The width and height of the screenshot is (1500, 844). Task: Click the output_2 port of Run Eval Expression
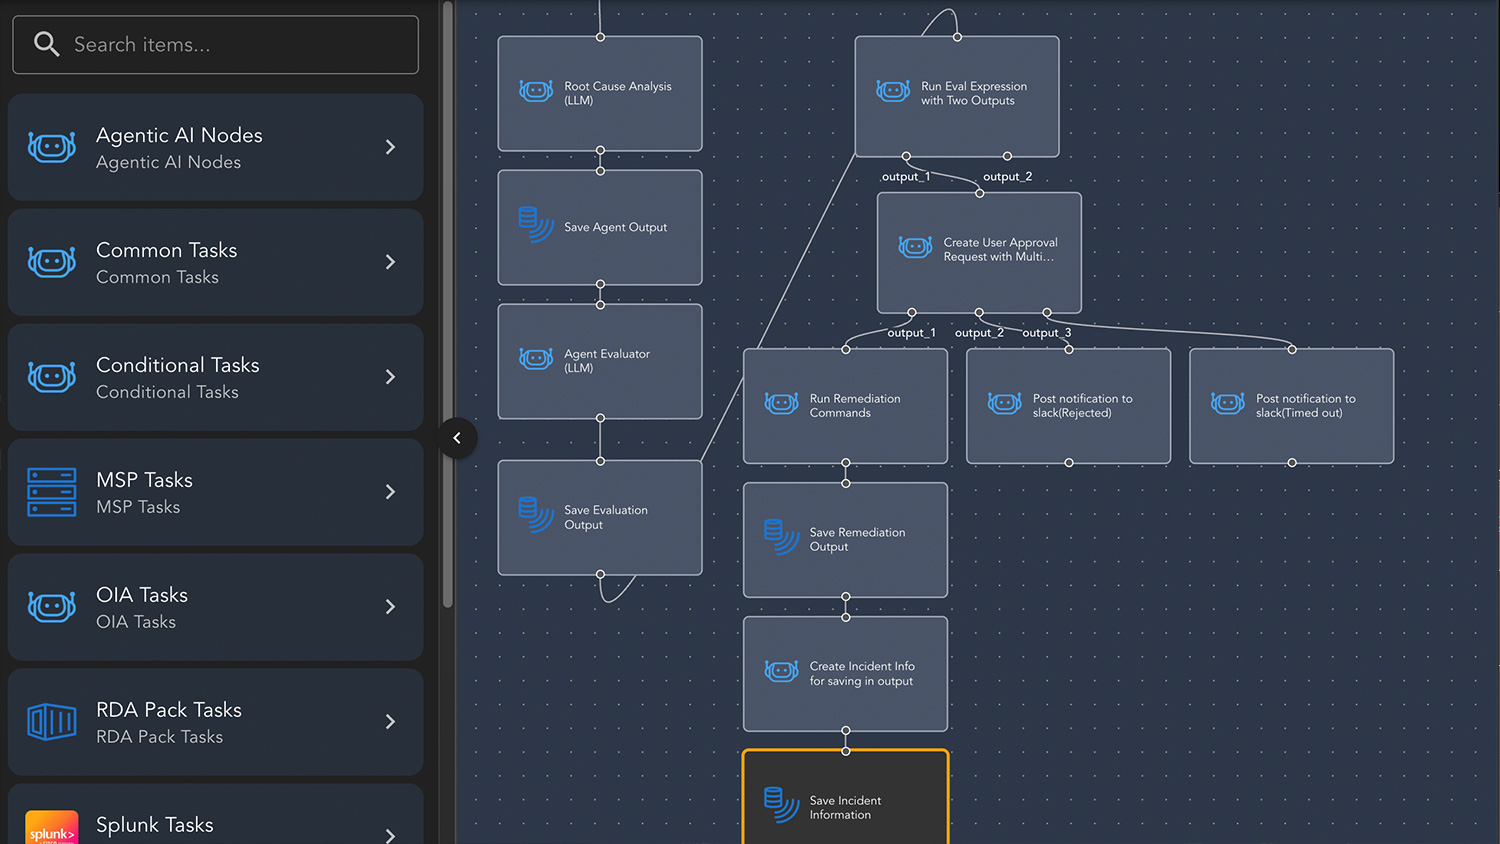(1007, 156)
